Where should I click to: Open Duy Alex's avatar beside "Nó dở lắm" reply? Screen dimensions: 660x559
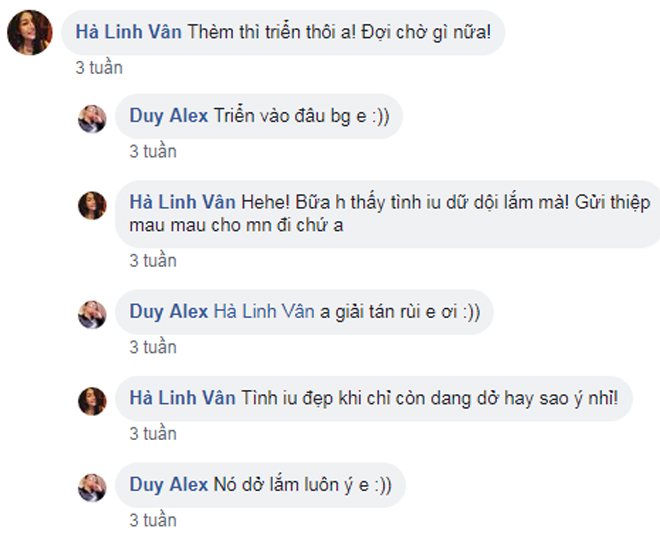[x=92, y=488]
